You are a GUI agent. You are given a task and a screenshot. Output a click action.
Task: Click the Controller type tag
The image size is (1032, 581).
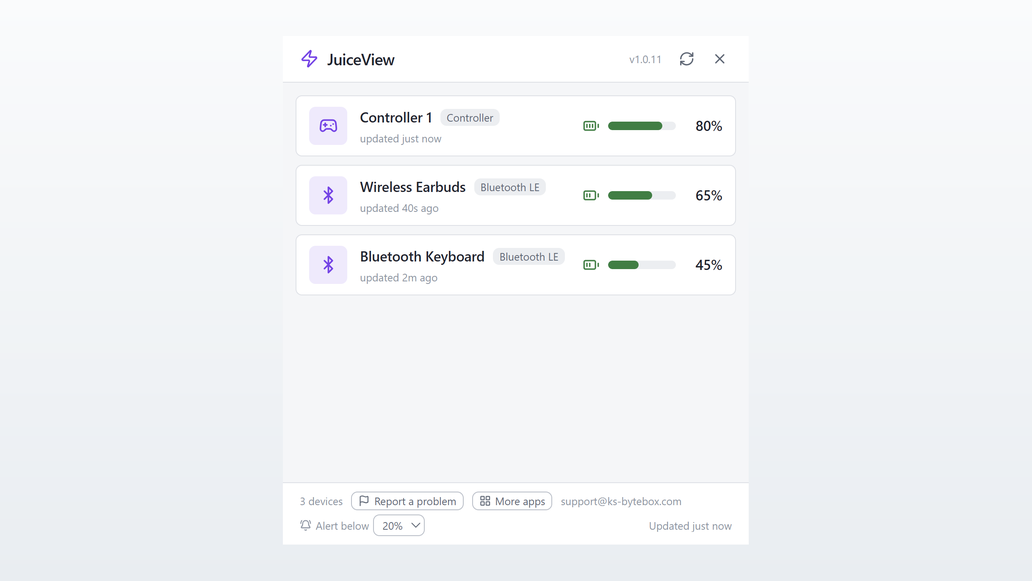coord(470,118)
